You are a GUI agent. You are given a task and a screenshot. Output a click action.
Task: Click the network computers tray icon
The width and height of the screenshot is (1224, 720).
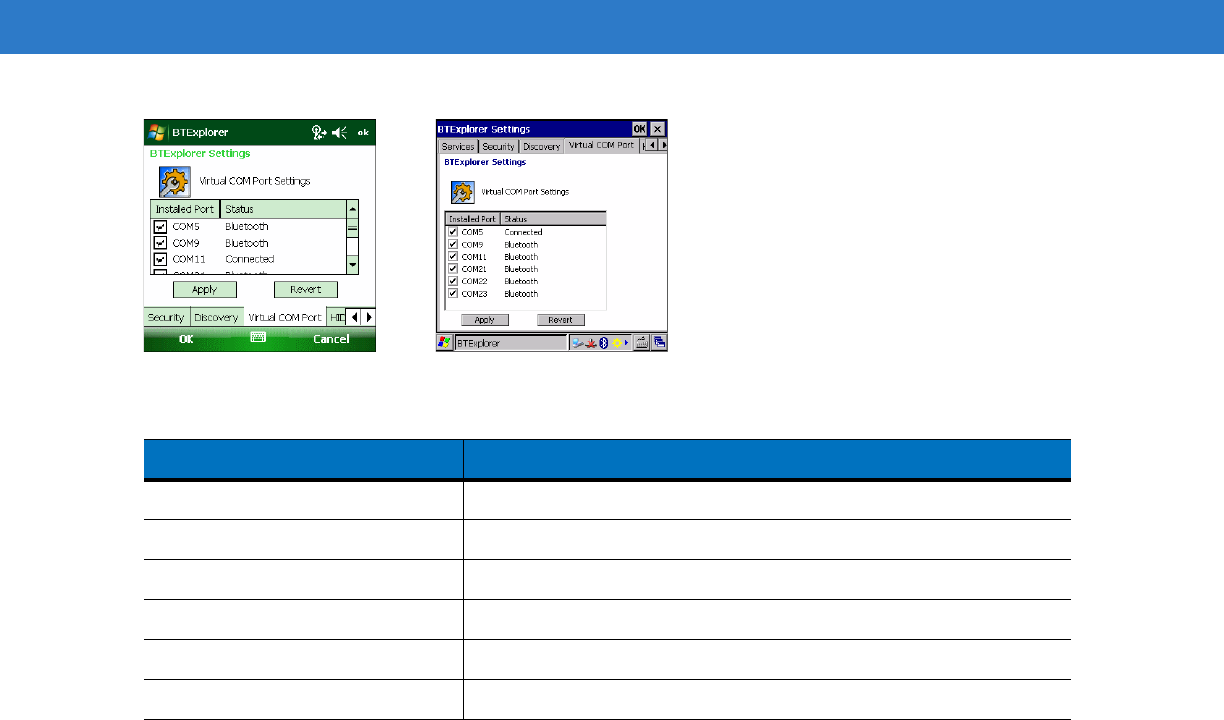(577, 343)
